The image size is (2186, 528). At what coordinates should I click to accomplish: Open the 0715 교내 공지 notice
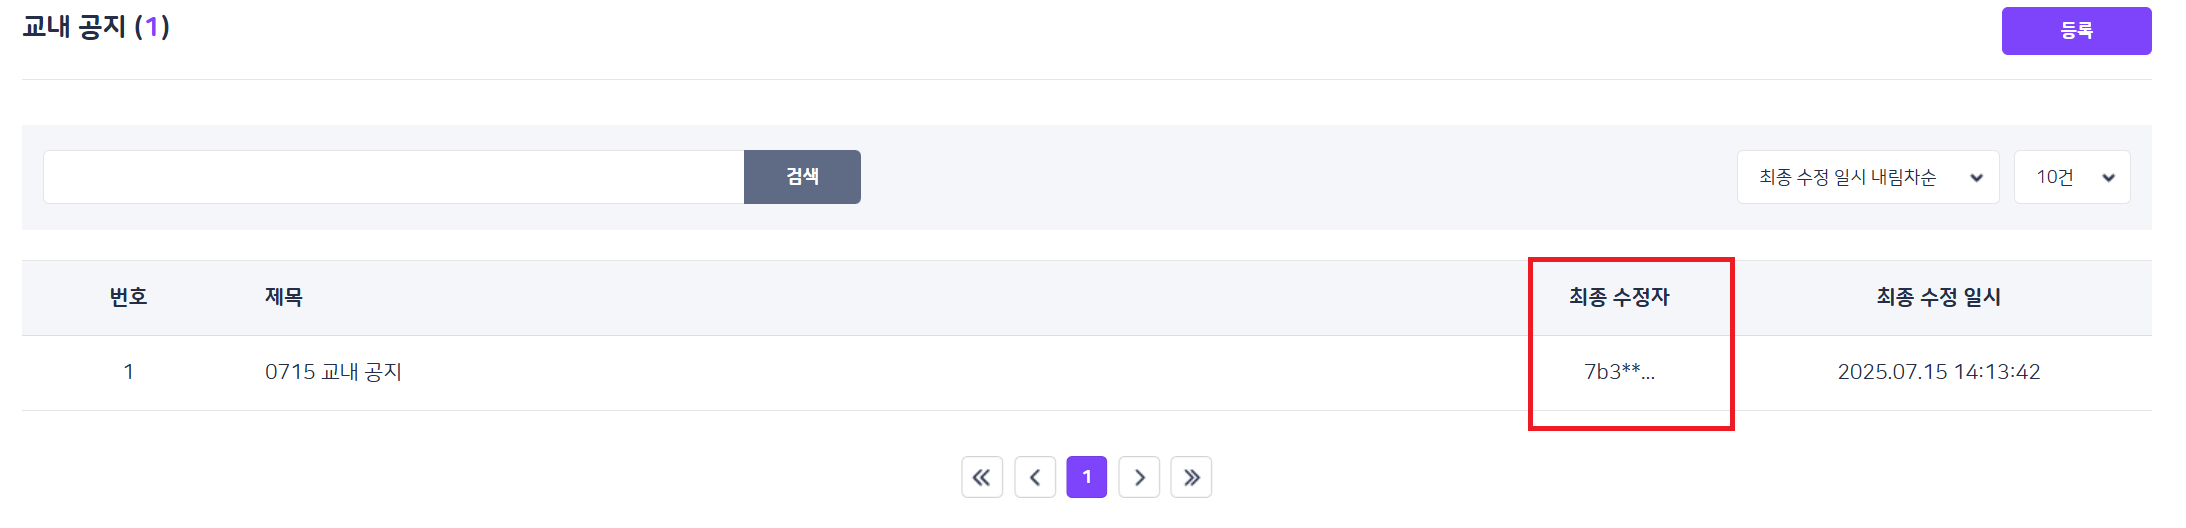click(x=333, y=372)
